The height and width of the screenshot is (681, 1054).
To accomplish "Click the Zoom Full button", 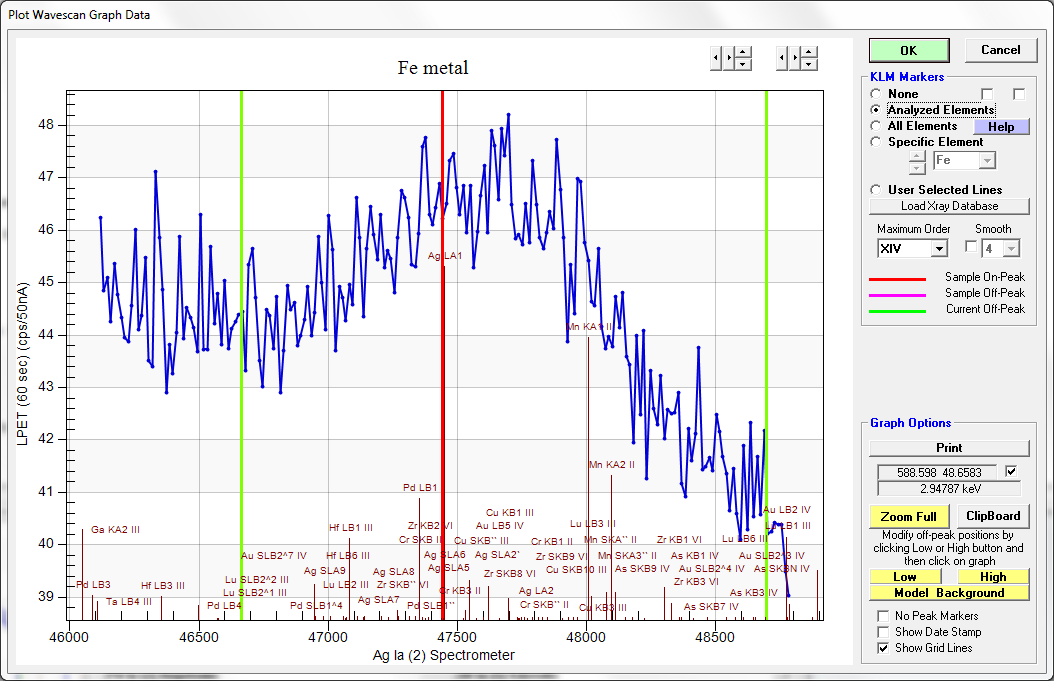I will pyautogui.click(x=909, y=517).
